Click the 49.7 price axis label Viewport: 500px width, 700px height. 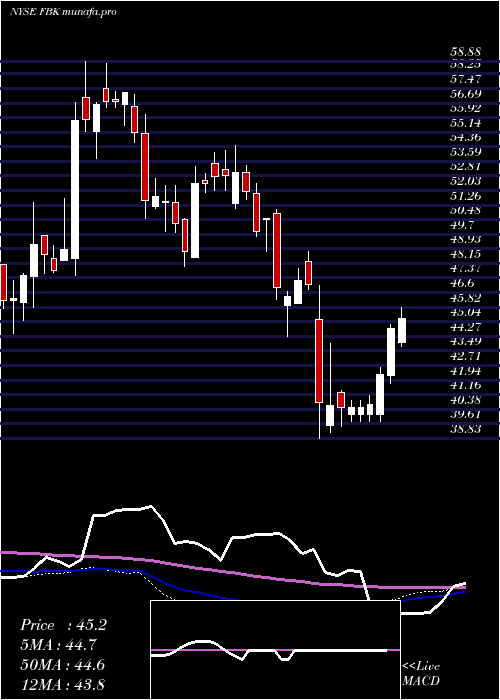(x=462, y=225)
